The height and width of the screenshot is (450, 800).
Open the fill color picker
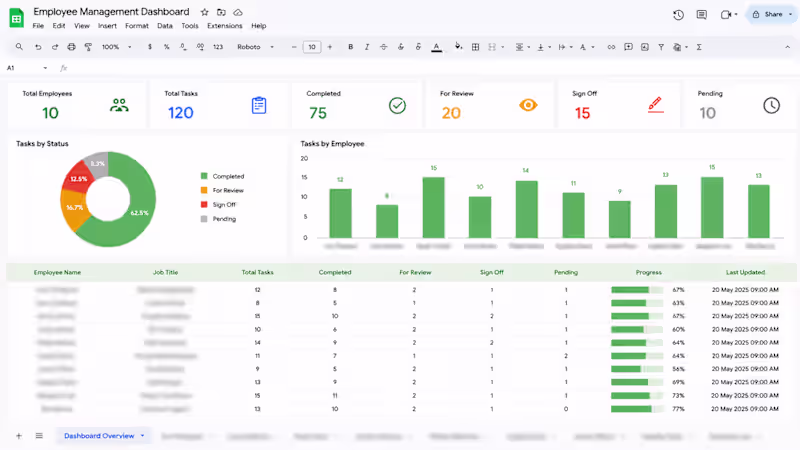pos(458,47)
